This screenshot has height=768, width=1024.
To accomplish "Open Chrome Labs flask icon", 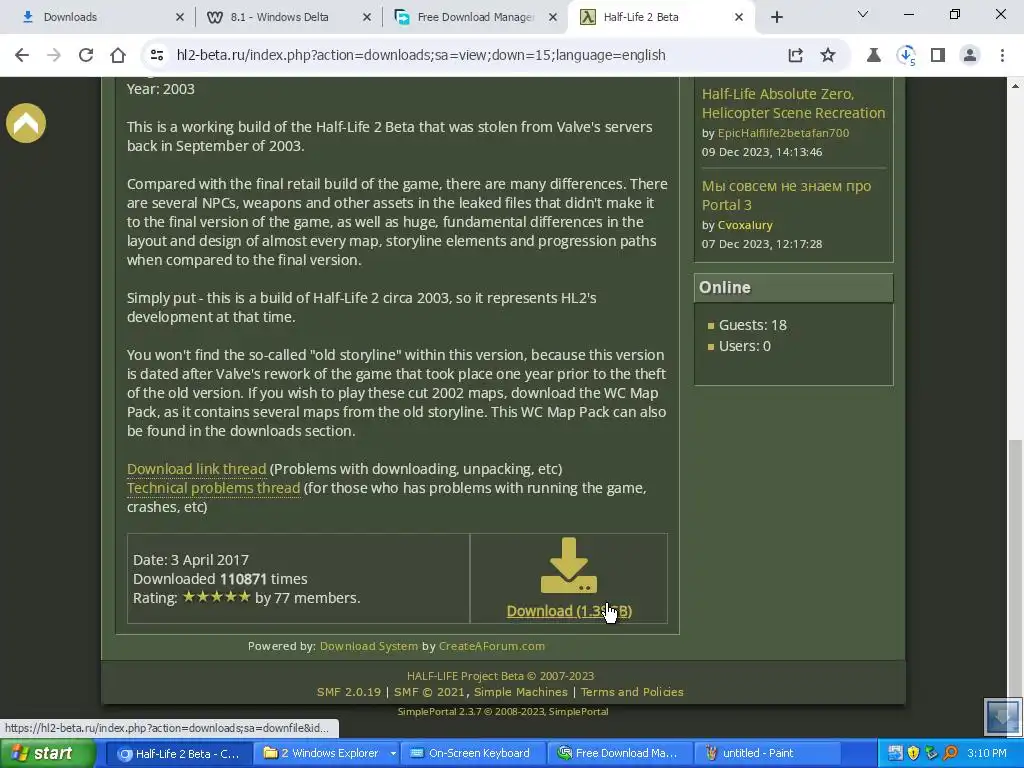I will pos(873,56).
